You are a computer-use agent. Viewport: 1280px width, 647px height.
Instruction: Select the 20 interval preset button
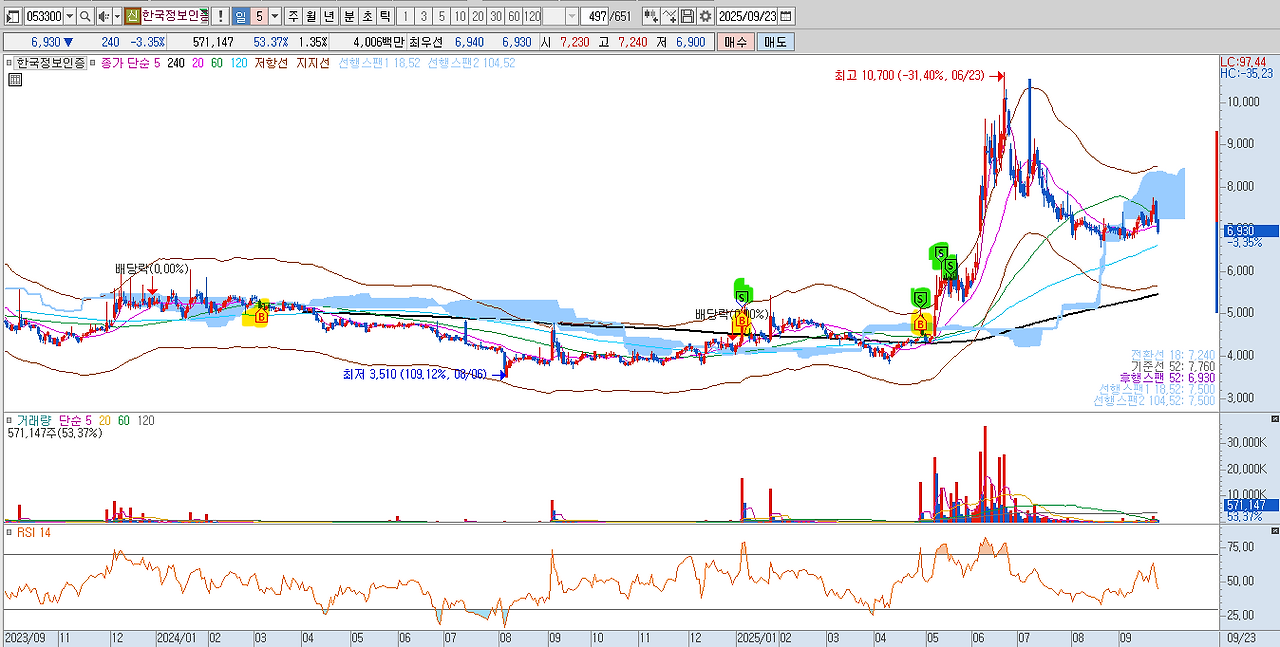click(478, 16)
